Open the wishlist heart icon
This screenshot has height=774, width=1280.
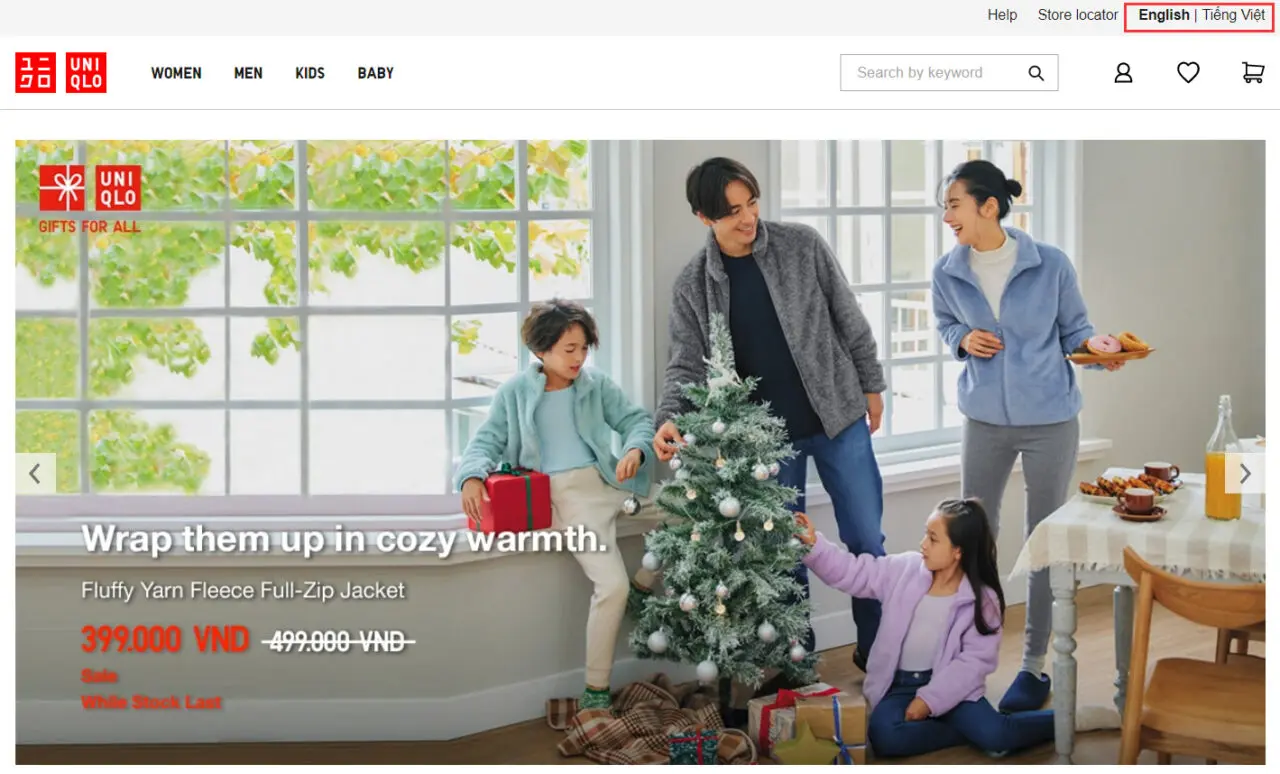pos(1188,73)
